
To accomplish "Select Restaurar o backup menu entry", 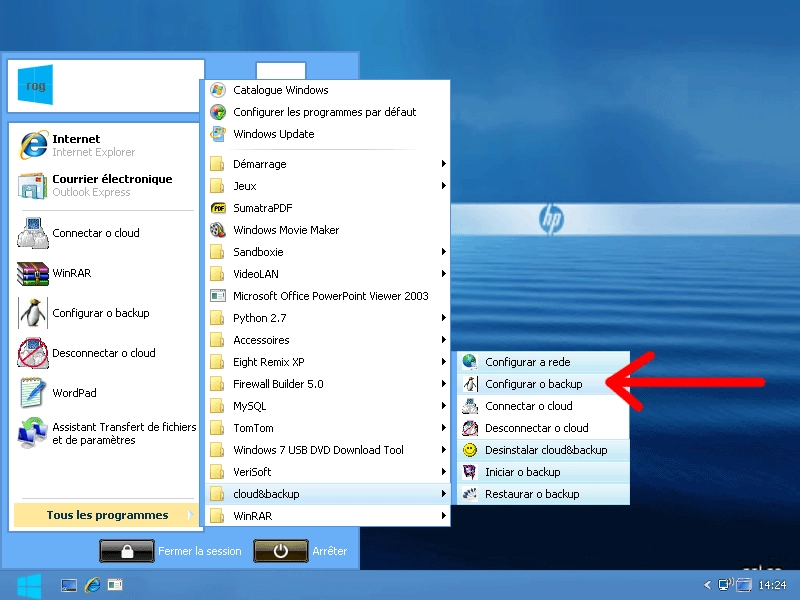I will tap(543, 494).
